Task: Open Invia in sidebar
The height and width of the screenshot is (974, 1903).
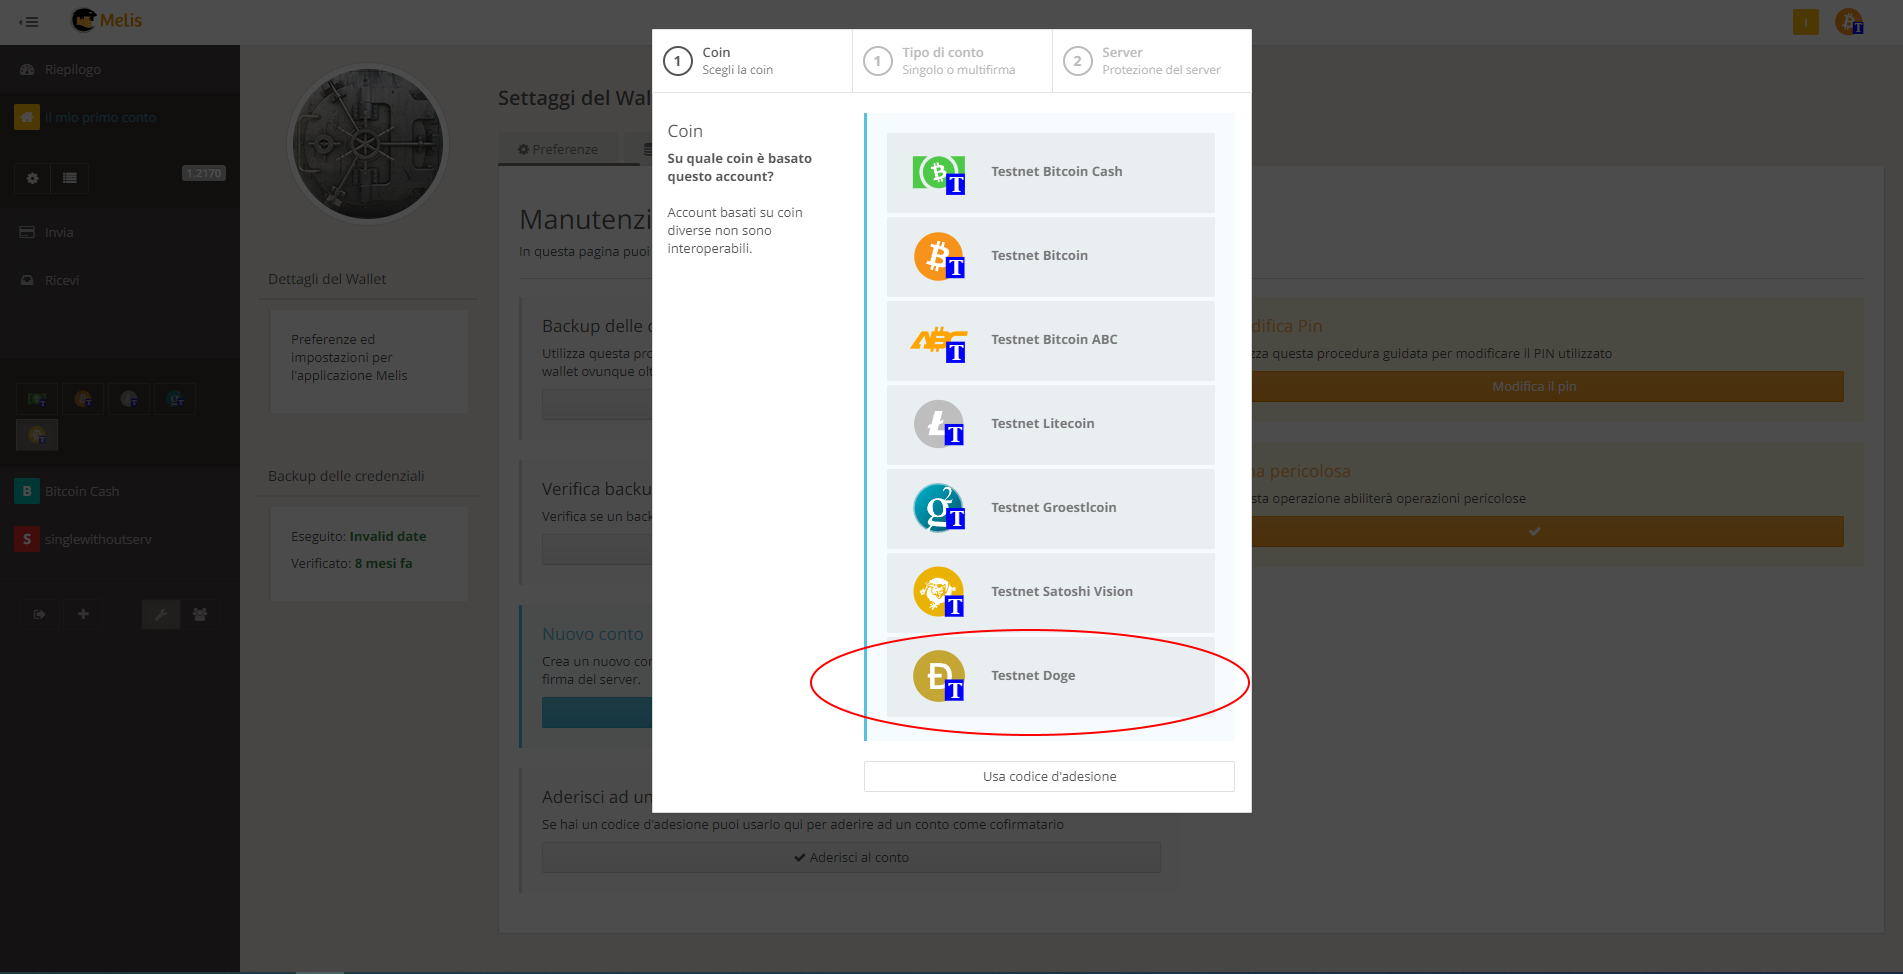Action: [x=120, y=232]
